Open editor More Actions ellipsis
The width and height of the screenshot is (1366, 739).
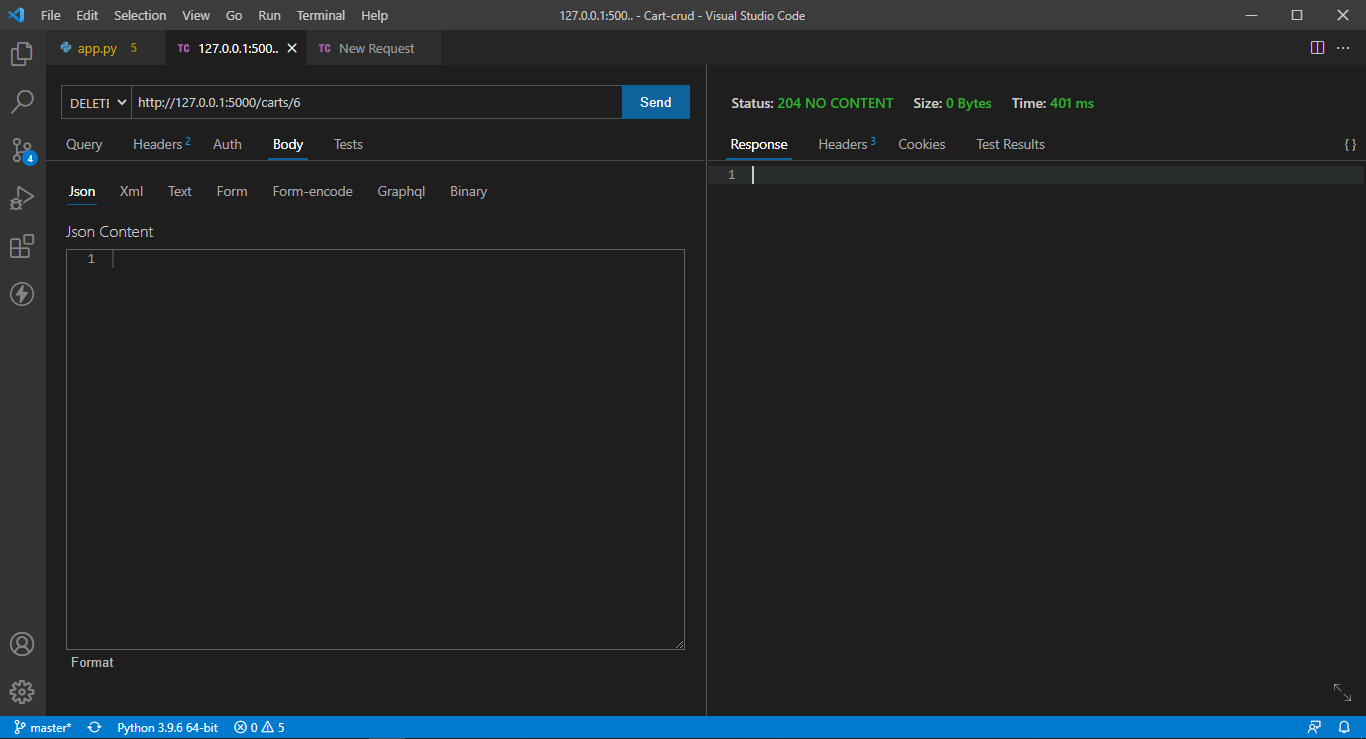tap(1343, 48)
